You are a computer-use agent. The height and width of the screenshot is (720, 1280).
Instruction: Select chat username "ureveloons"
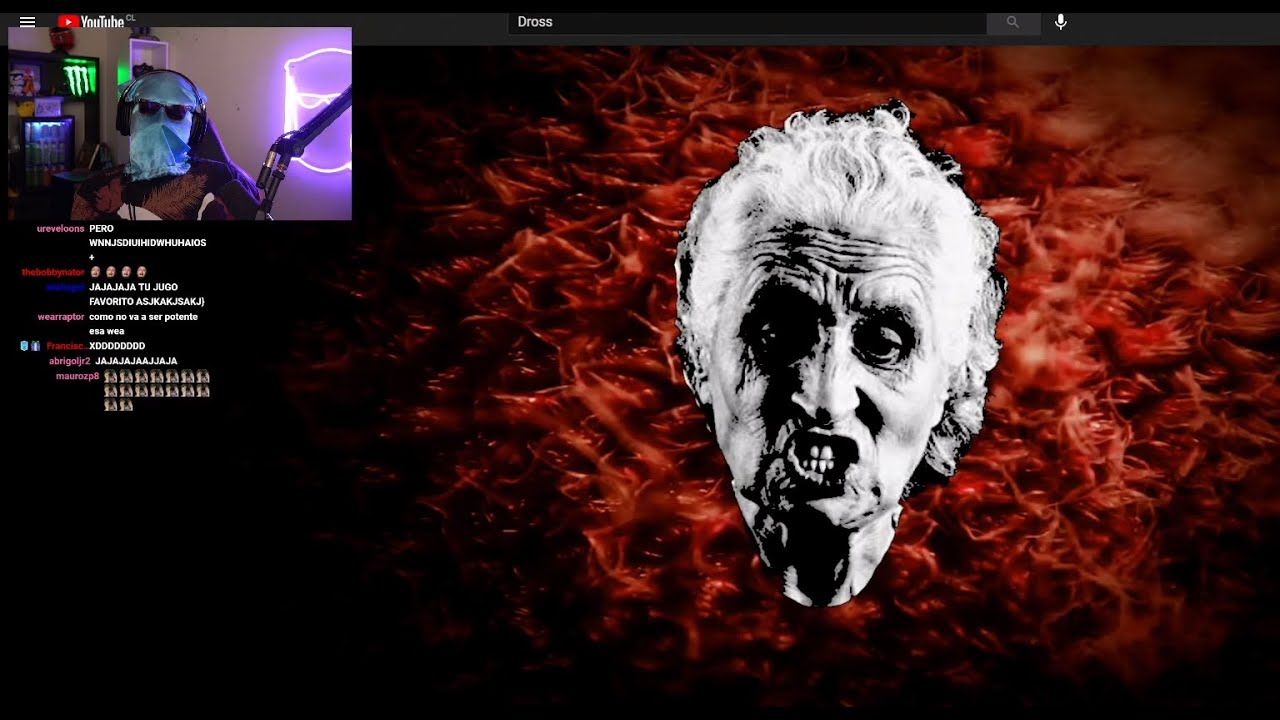click(x=60, y=229)
